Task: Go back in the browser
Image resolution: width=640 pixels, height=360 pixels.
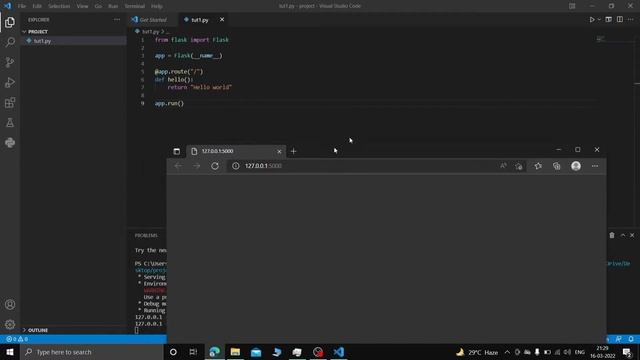Action: [178, 166]
